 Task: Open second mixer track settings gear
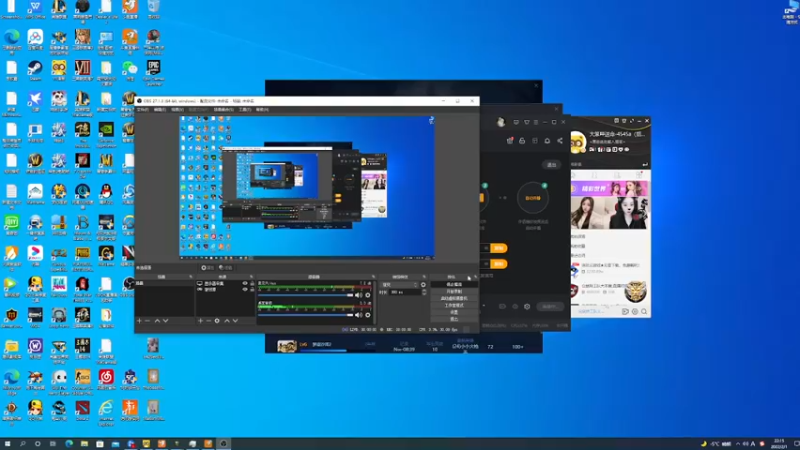coord(368,315)
